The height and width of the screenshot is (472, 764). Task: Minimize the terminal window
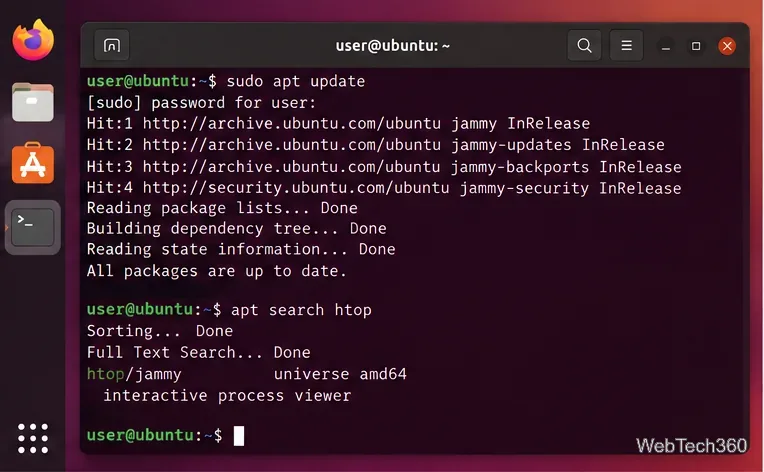pyautogui.click(x=666, y=46)
